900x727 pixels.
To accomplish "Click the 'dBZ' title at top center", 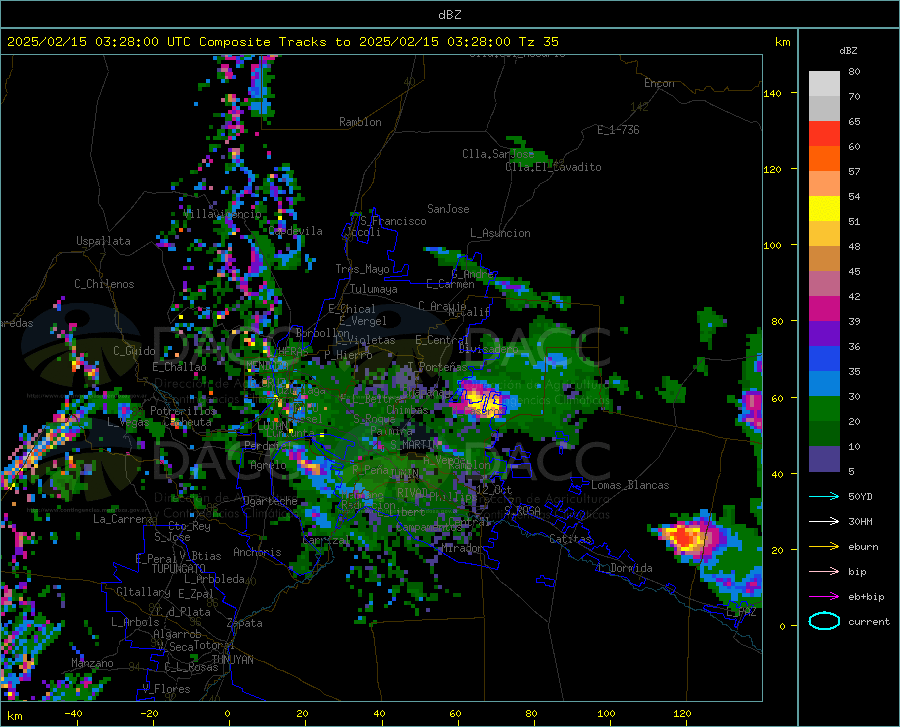I will tap(449, 15).
